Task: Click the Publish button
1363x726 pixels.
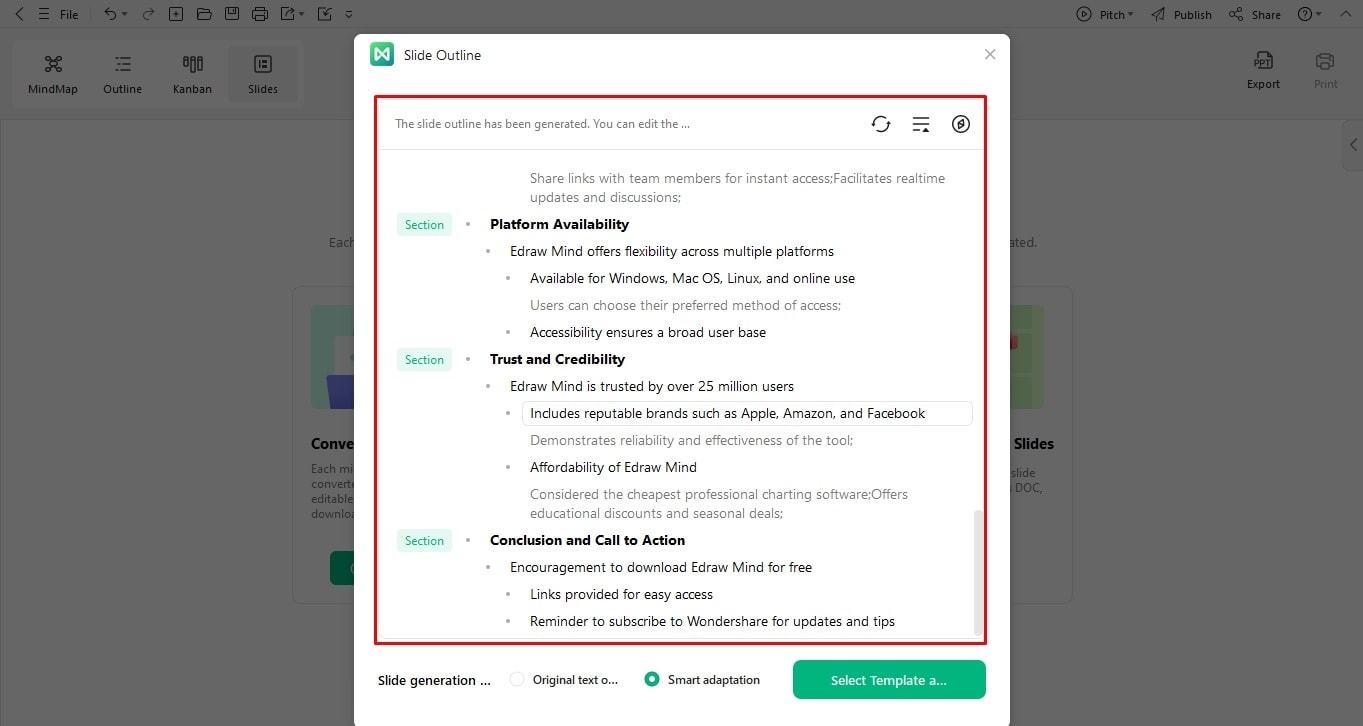Action: 1181,14
